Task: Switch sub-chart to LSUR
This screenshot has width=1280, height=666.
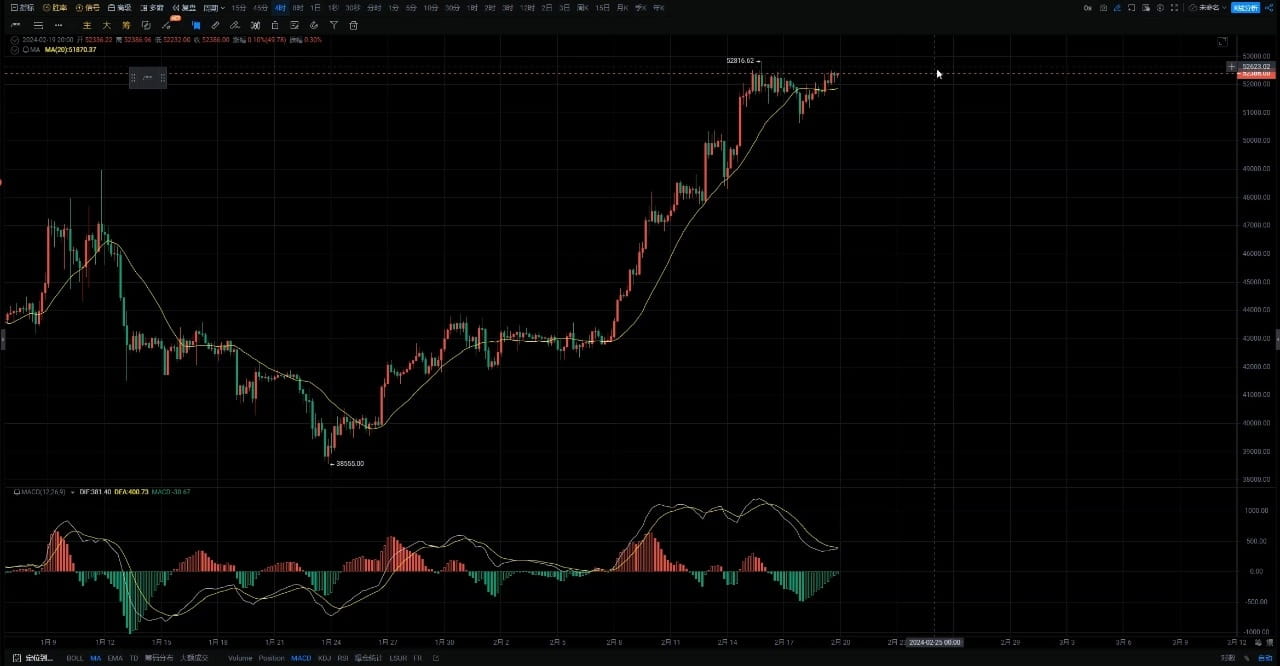Action: pos(398,658)
